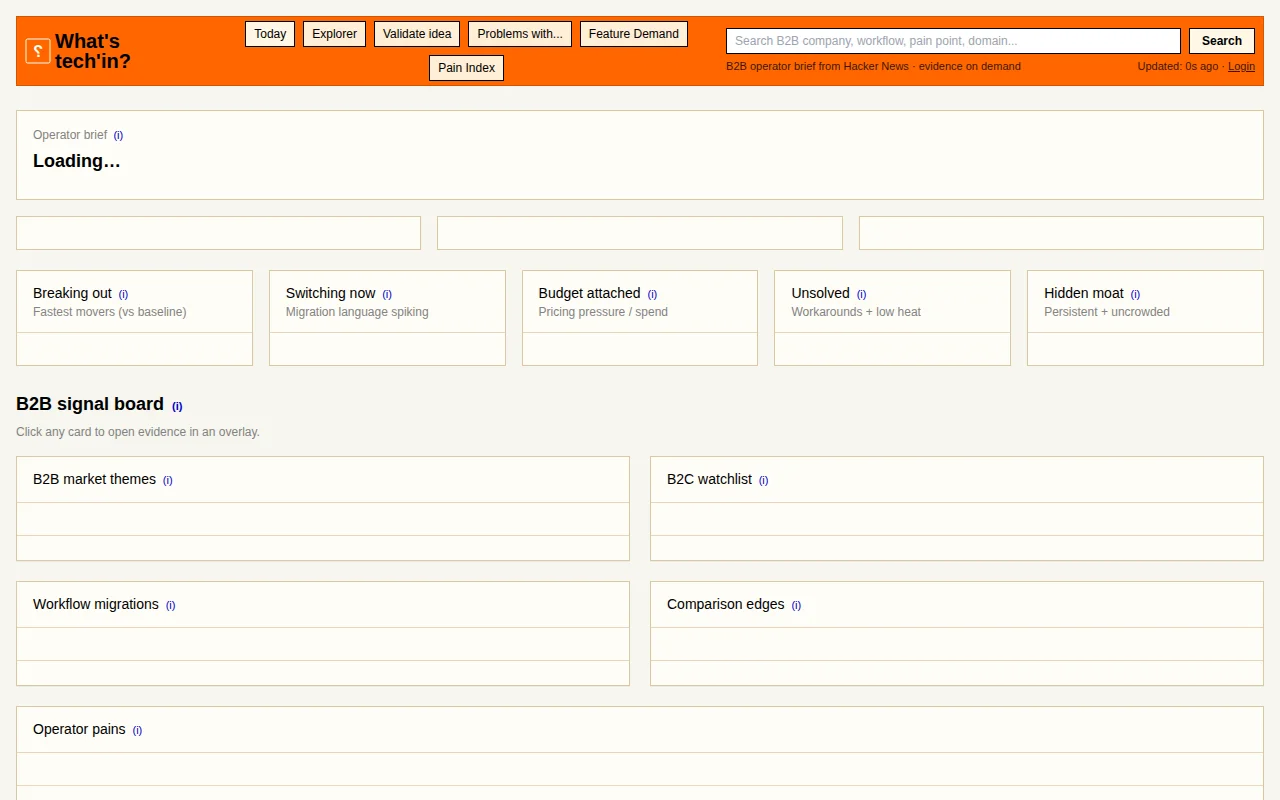Open info icon next to Workflow migrations

(x=170, y=605)
